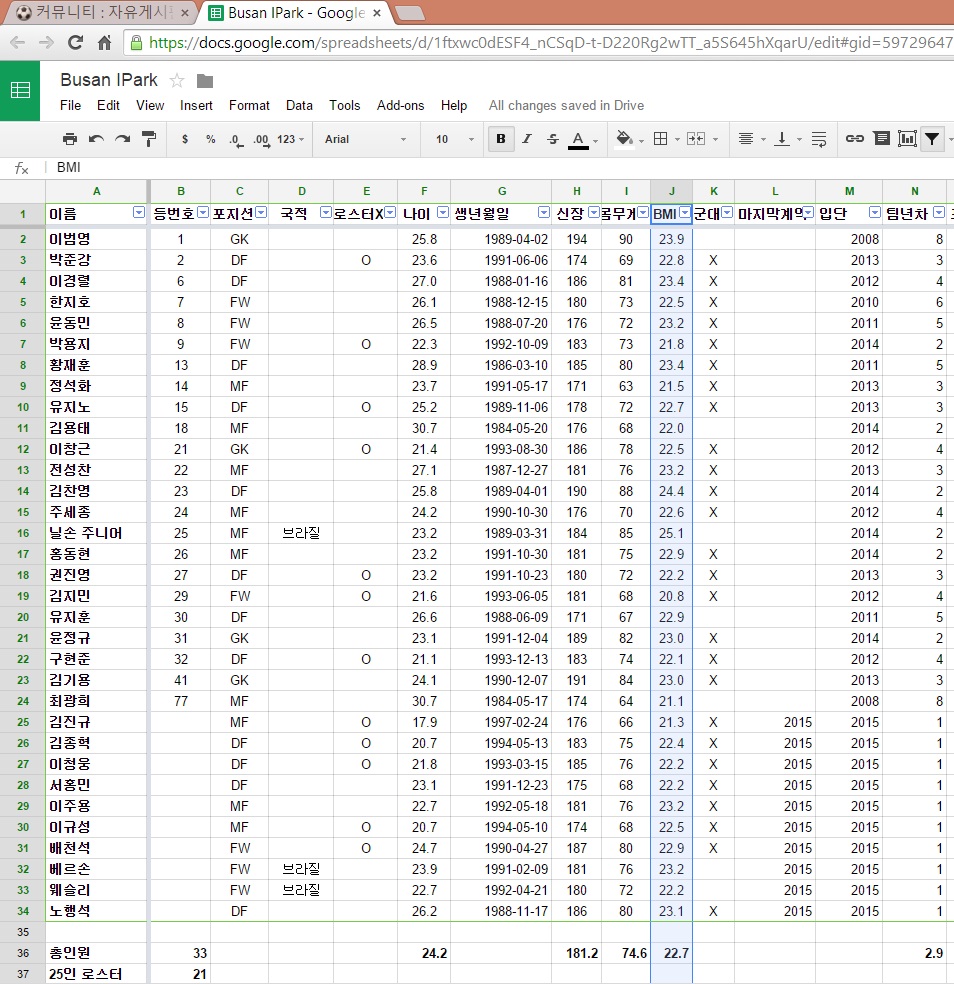
Task: Toggle strikethrough formatting
Action: [552, 139]
